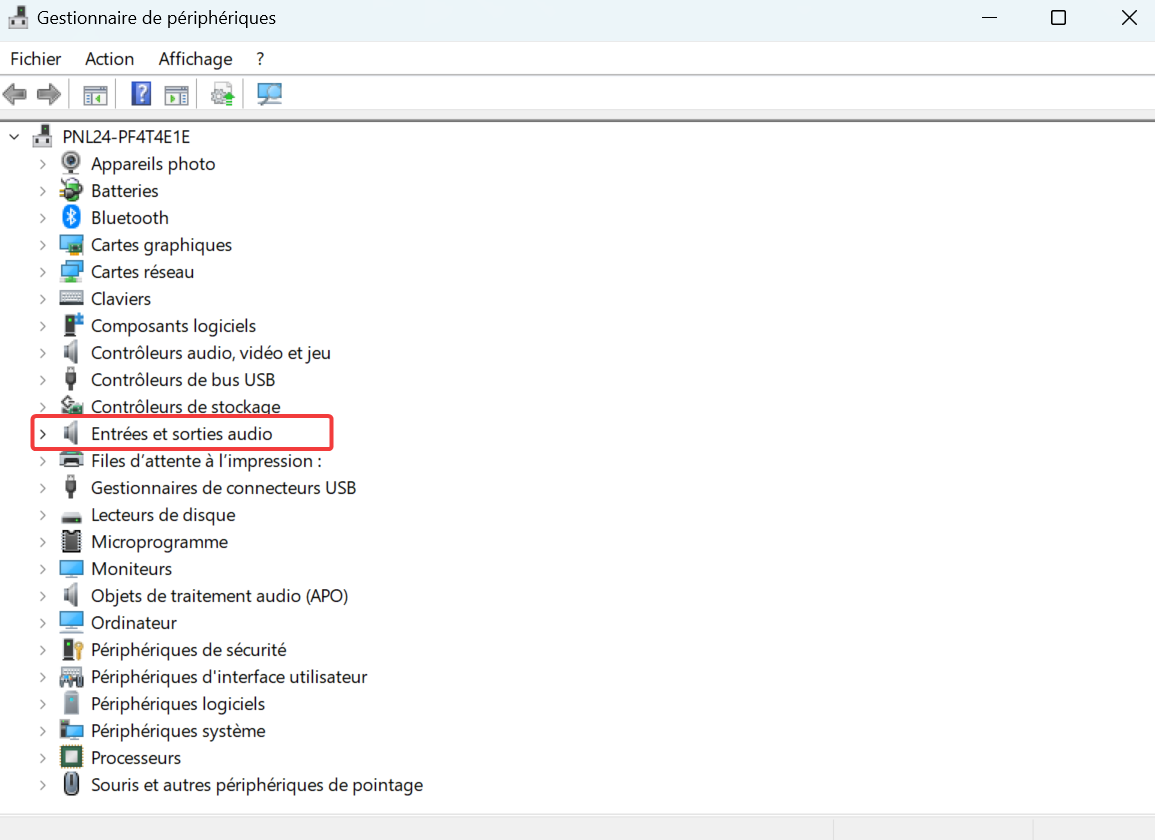Click the keyboard icon beside Claviers
The image size is (1155, 840).
point(71,298)
